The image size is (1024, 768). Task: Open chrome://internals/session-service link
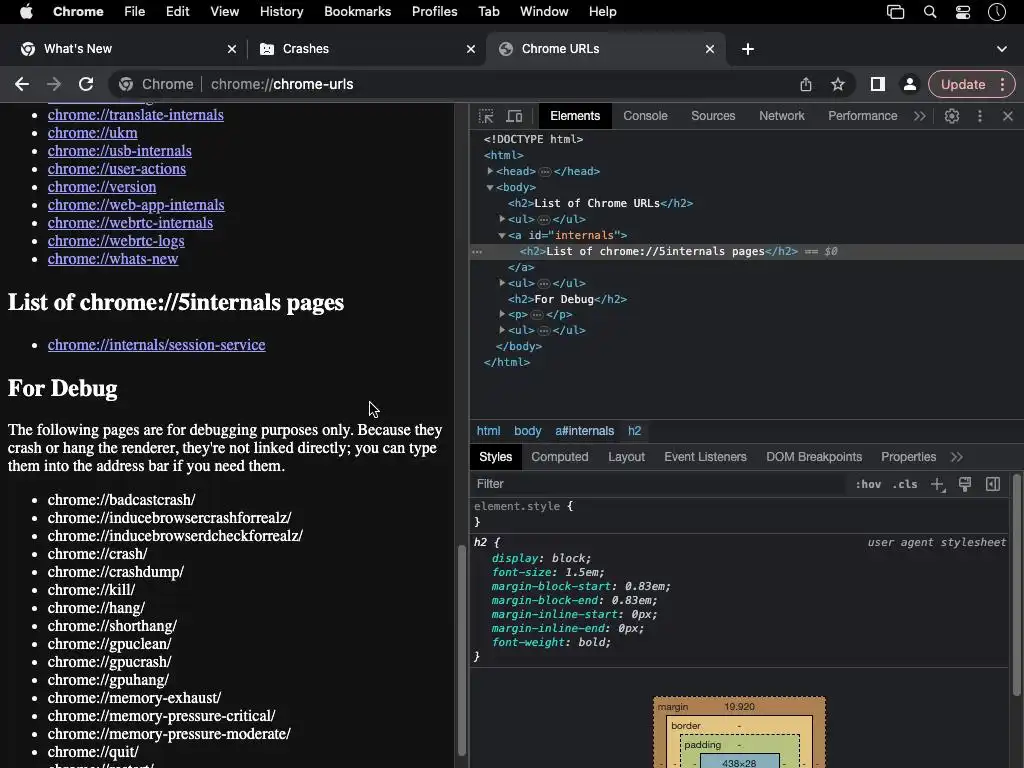156,345
